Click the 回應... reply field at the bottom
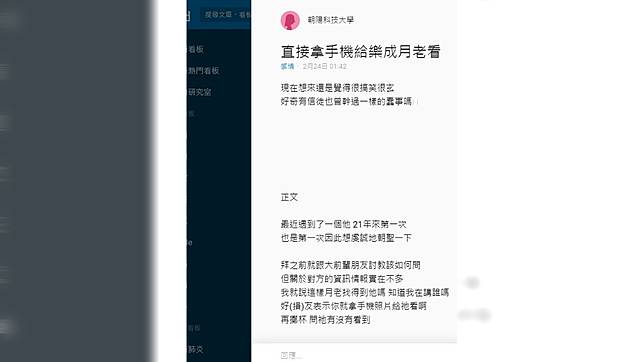644x362 pixels. coord(291,355)
